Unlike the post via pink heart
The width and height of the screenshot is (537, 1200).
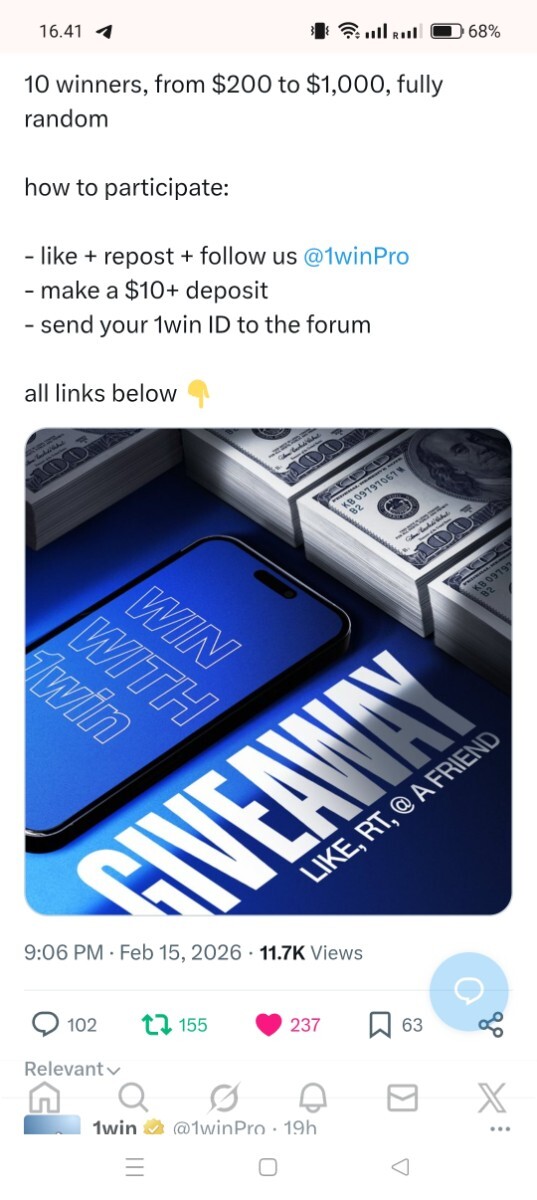pyautogui.click(x=269, y=1024)
